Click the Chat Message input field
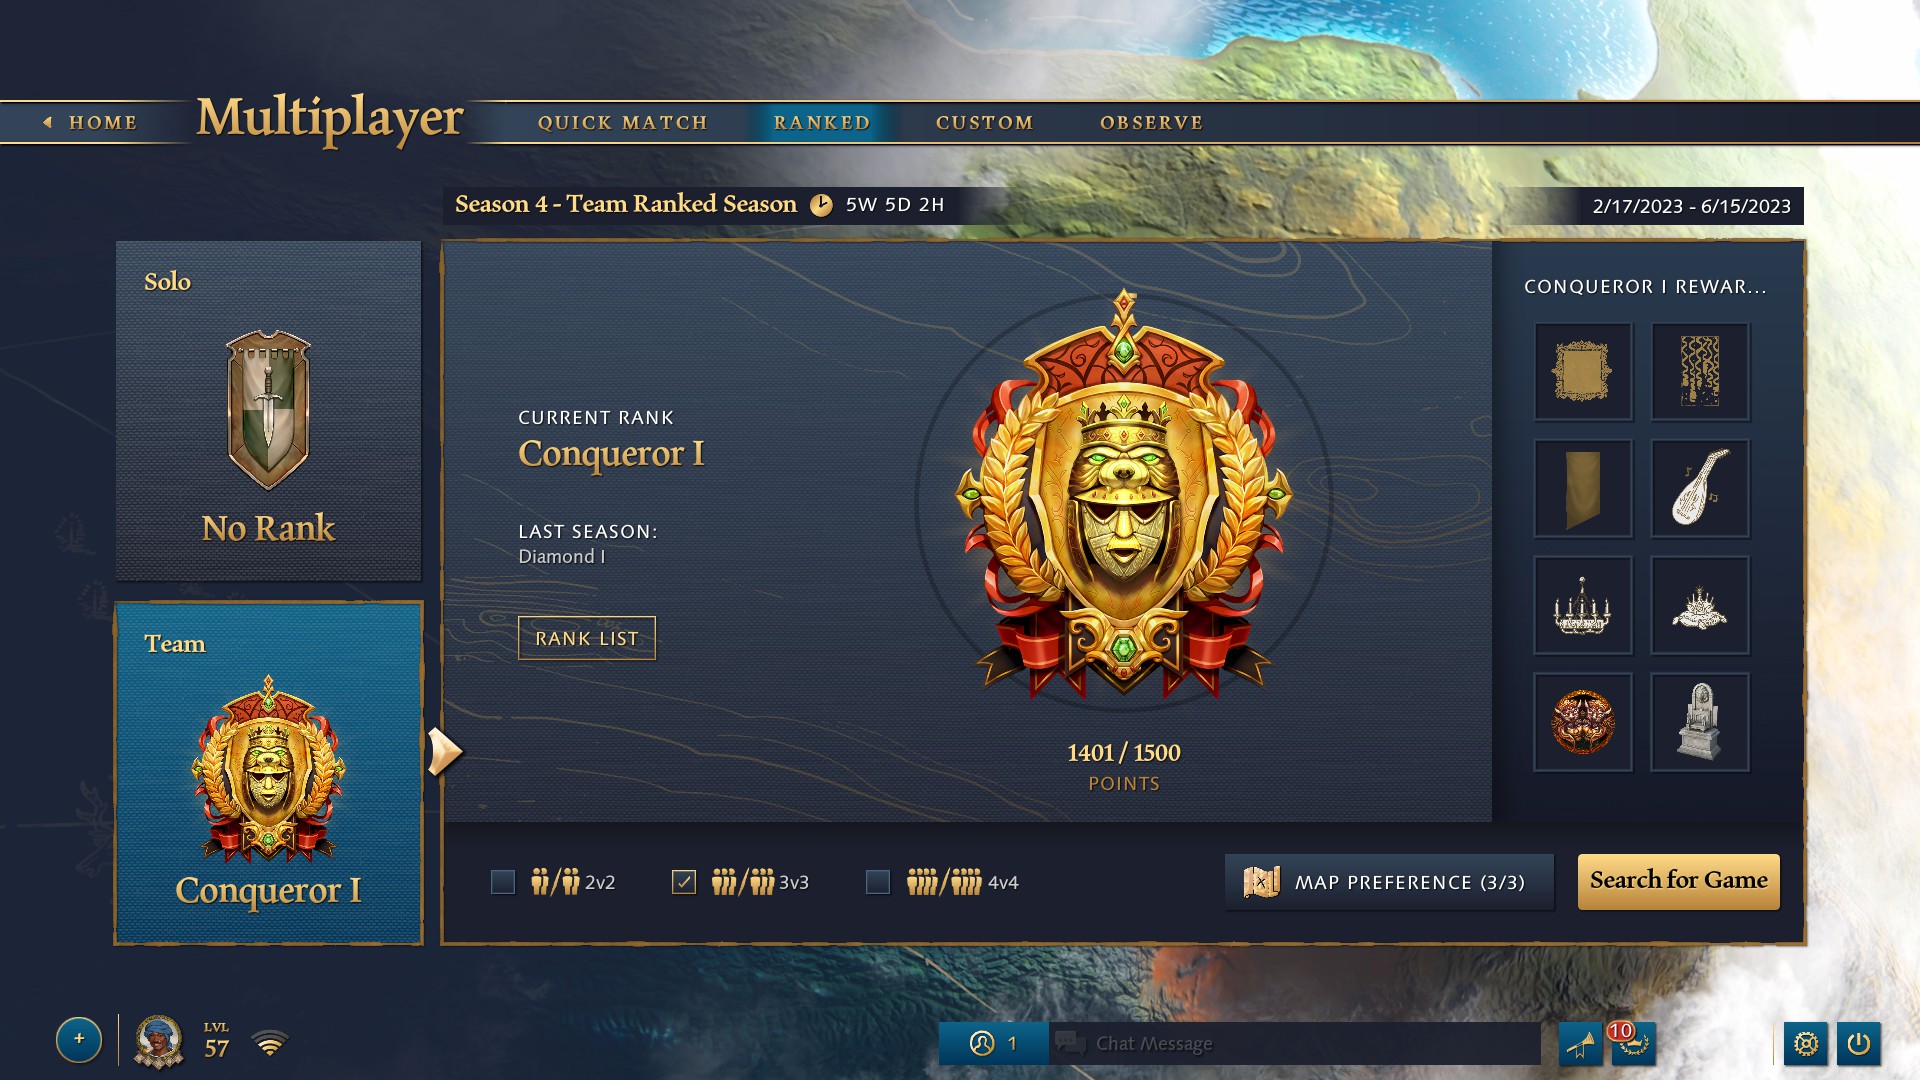 (1295, 1044)
